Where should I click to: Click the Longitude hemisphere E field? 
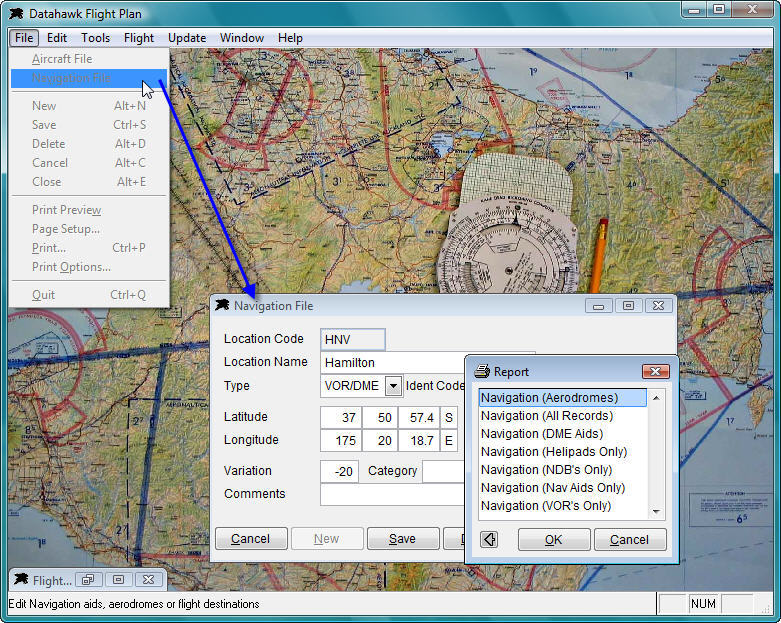[449, 441]
